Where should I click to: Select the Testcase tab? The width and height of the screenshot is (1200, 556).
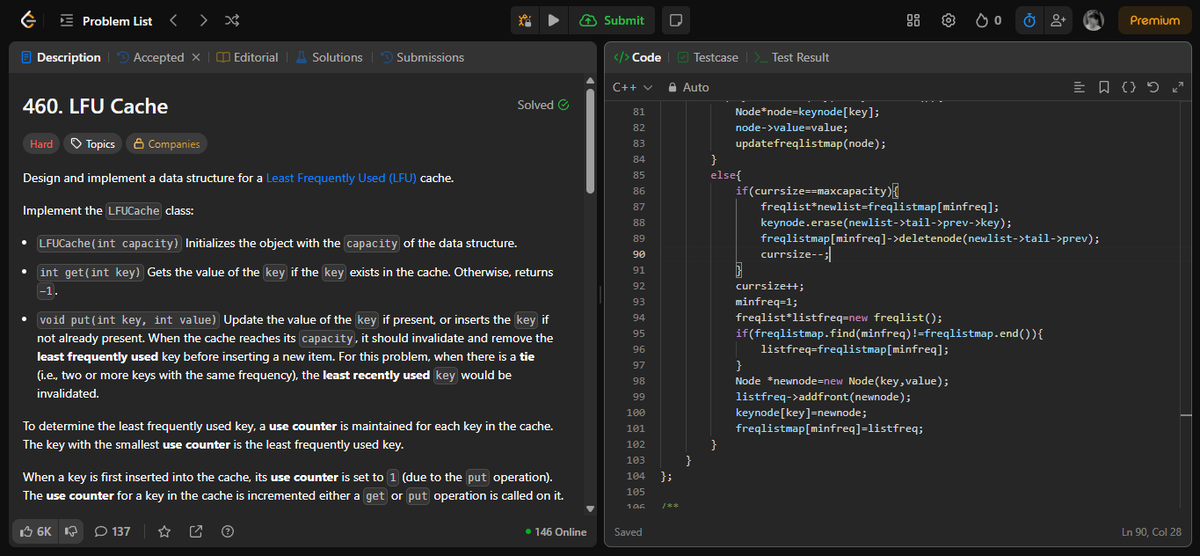[708, 57]
